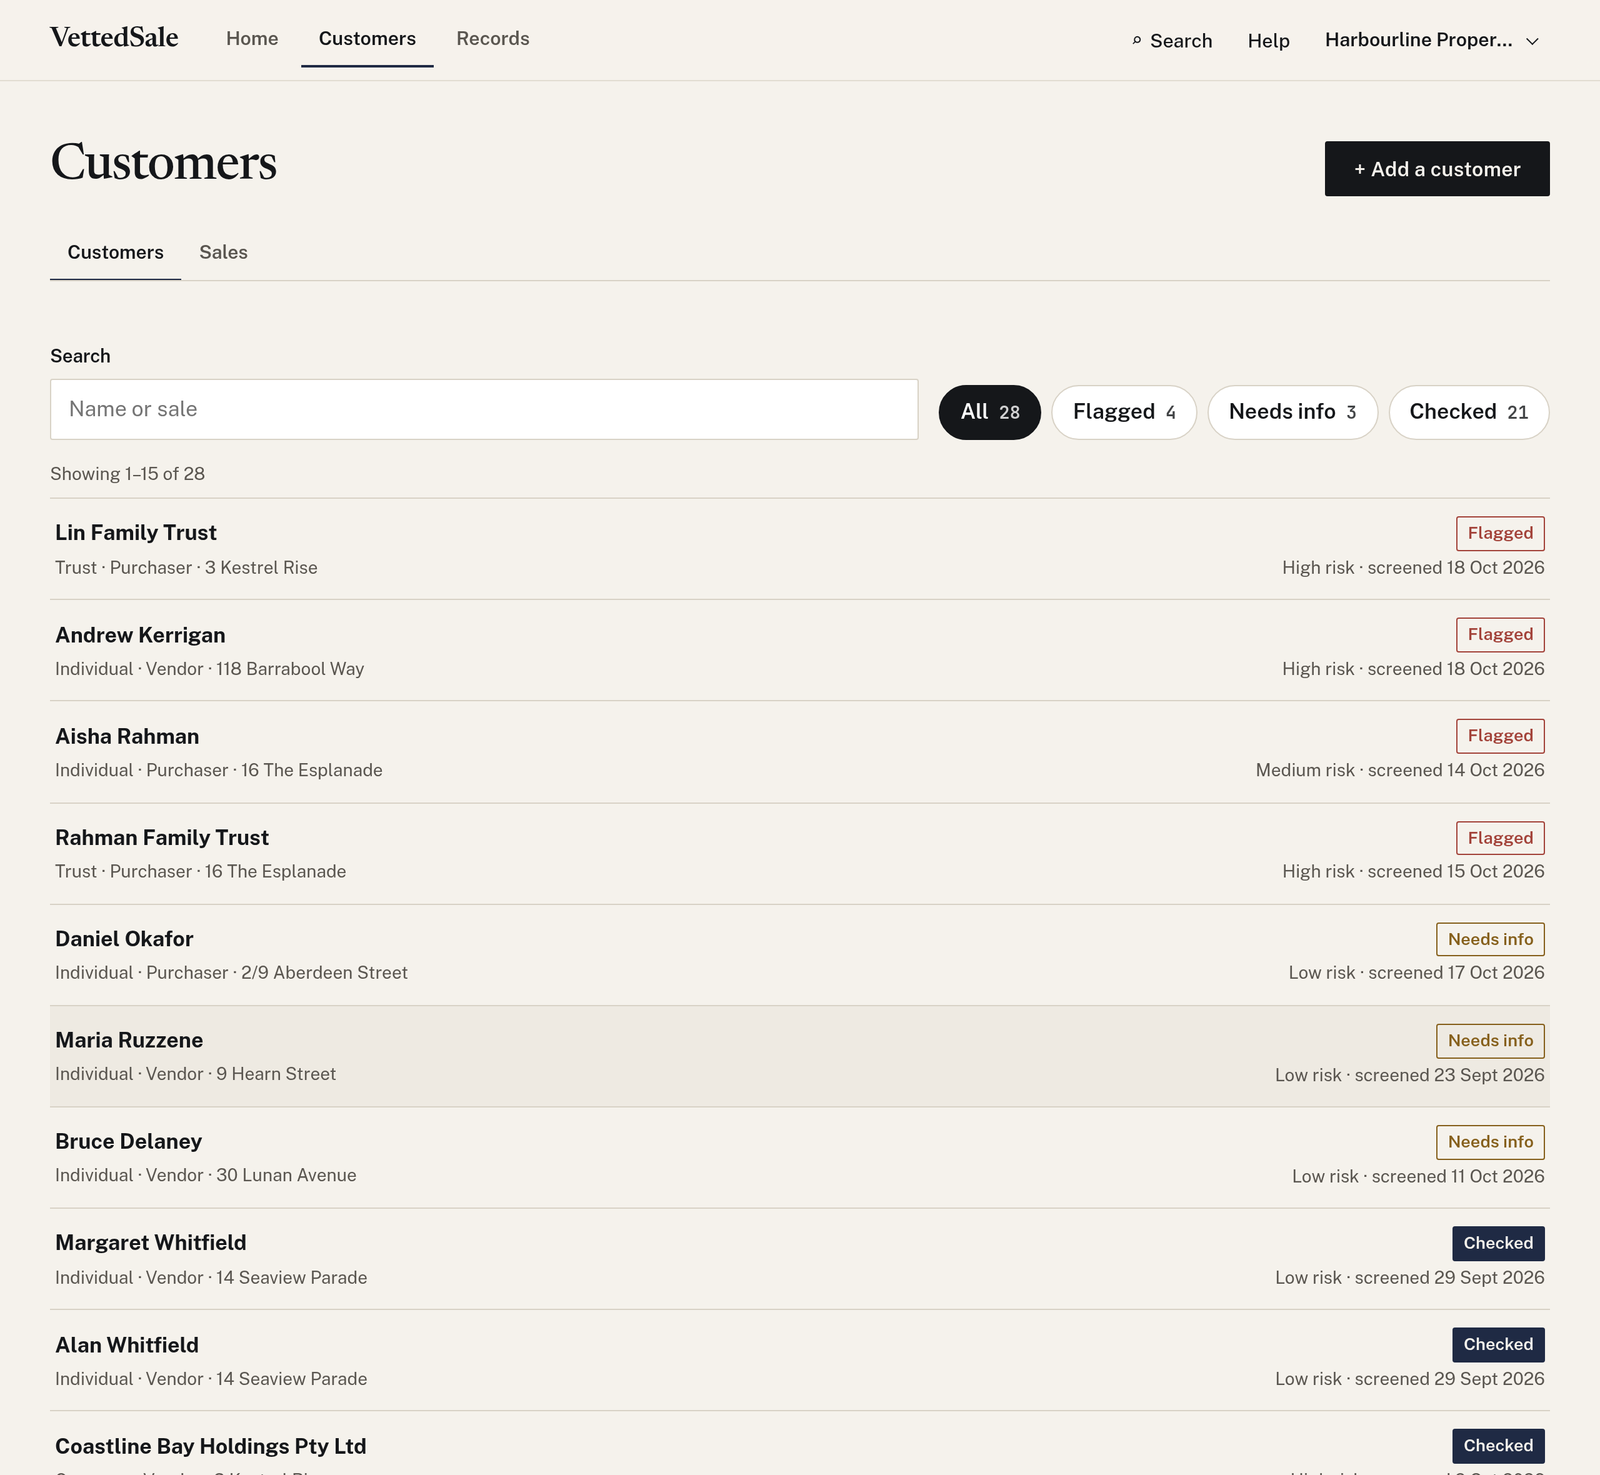Open the Home nav item
This screenshot has width=1600, height=1475.
click(x=252, y=39)
